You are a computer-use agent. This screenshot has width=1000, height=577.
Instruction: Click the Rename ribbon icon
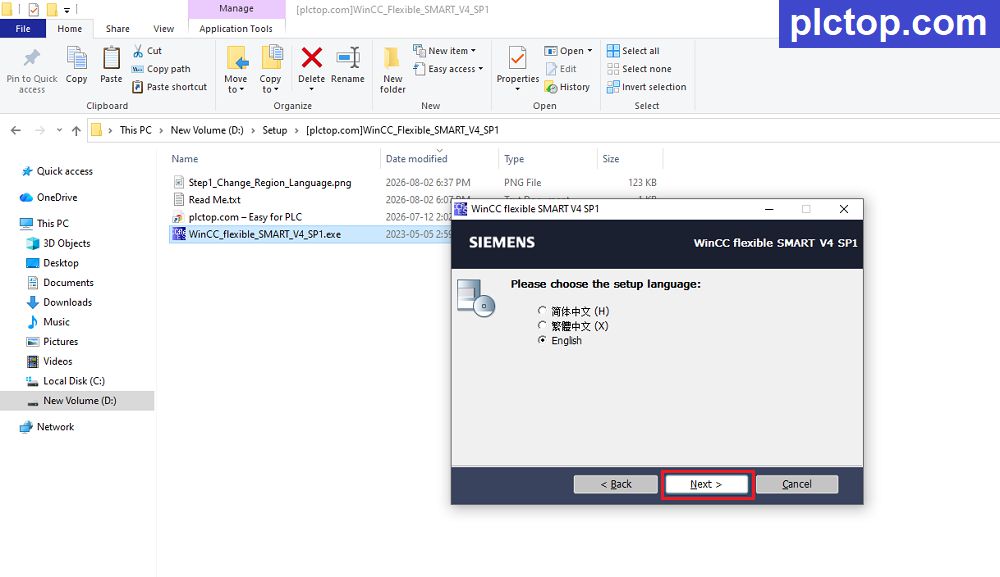348,58
